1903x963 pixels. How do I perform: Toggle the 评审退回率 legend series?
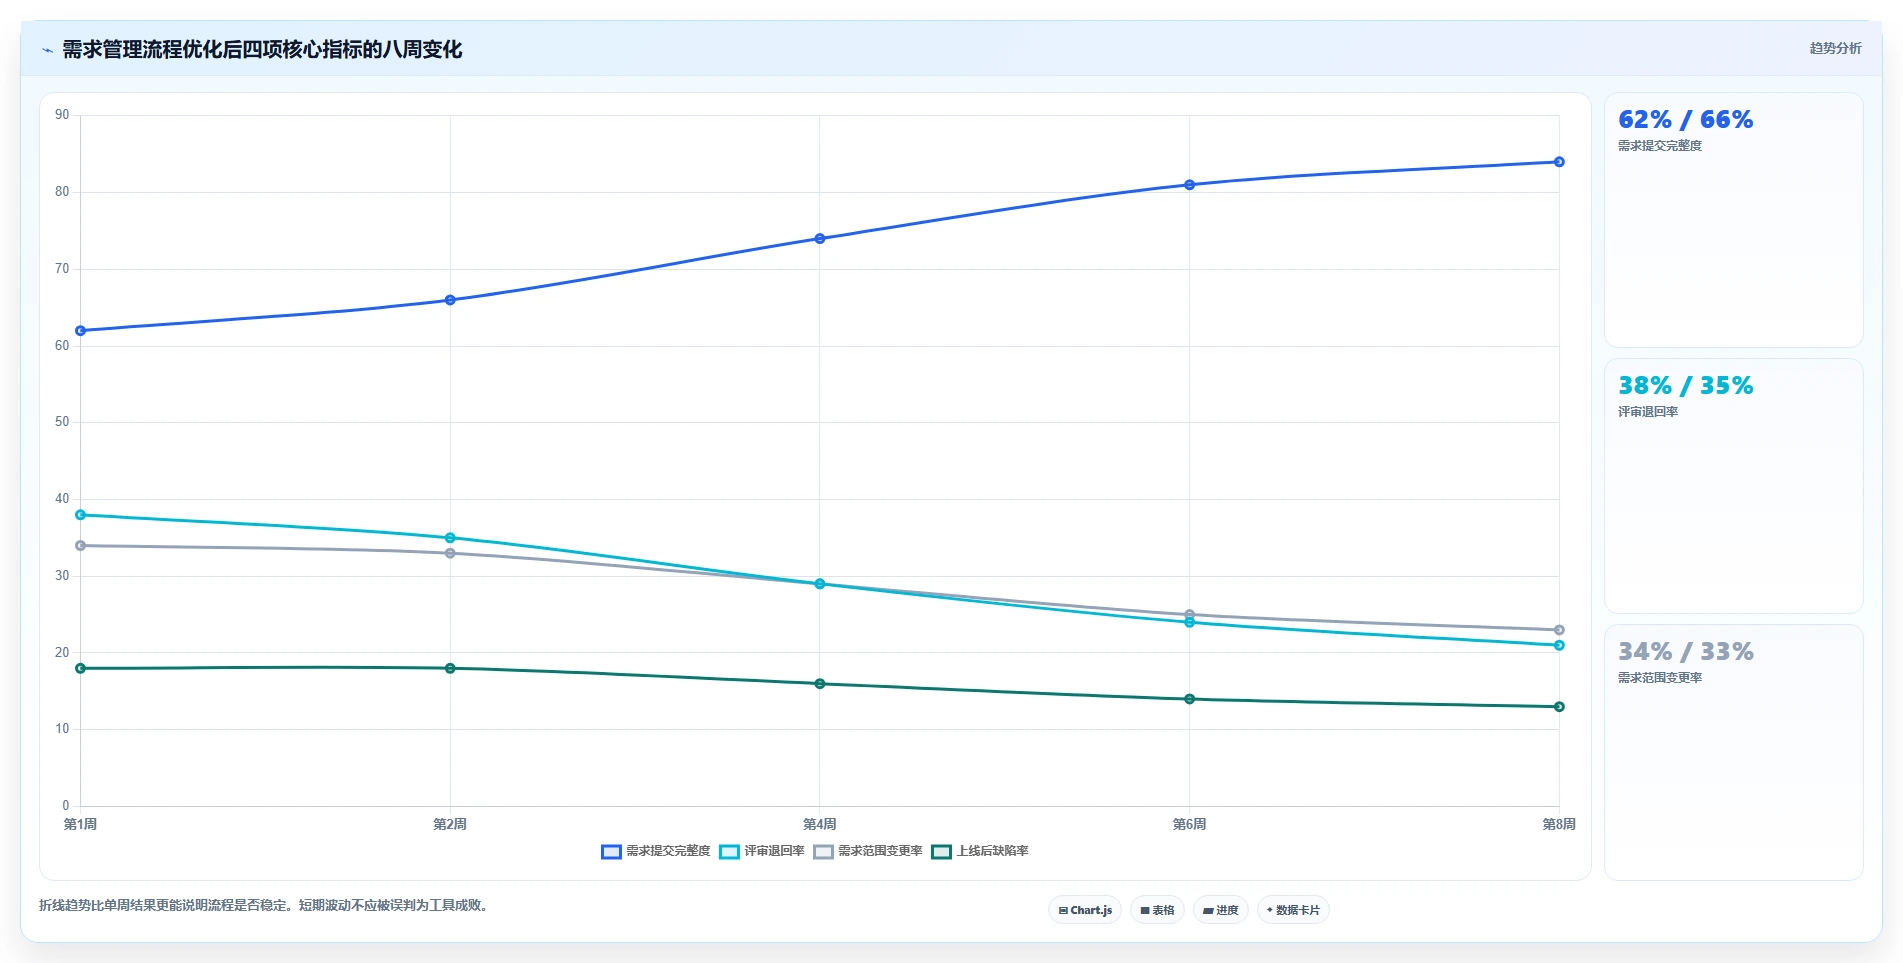(x=762, y=851)
